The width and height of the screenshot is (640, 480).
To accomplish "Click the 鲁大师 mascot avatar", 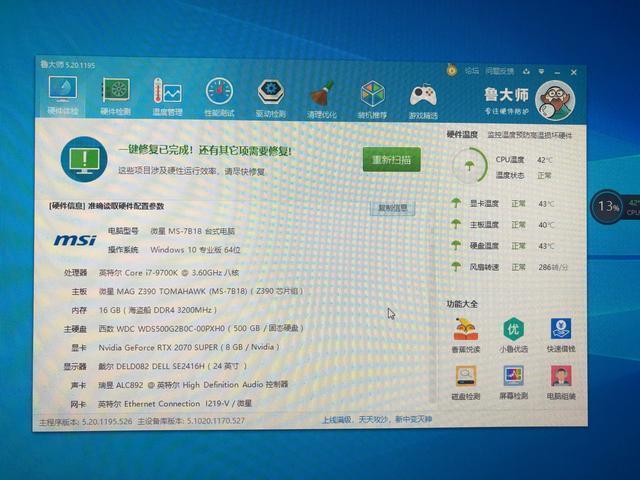I will pos(555,101).
